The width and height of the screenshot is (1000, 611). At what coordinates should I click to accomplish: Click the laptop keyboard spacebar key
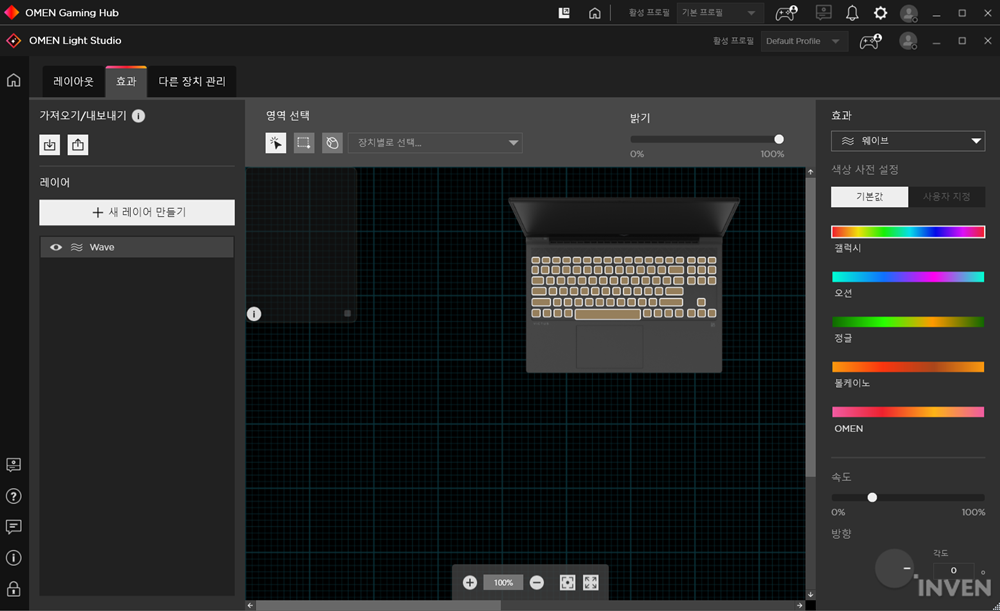607,314
